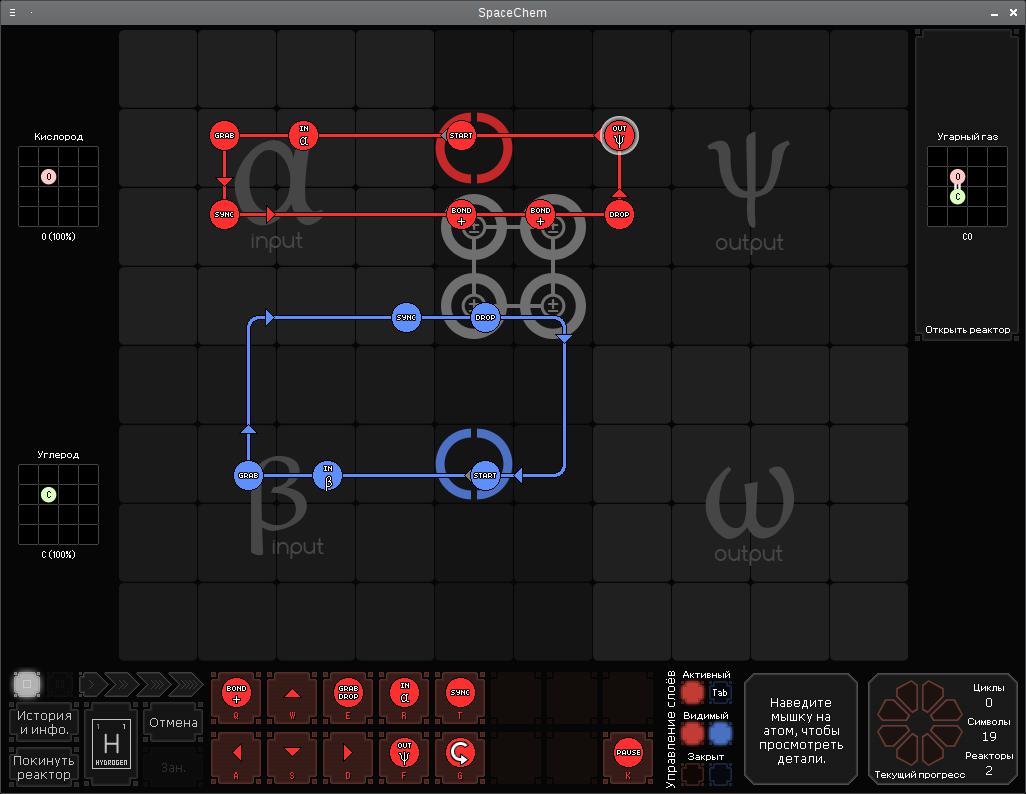Image resolution: width=1026 pixels, height=794 pixels.
Task: Click the Символы value 19
Action: [989, 736]
